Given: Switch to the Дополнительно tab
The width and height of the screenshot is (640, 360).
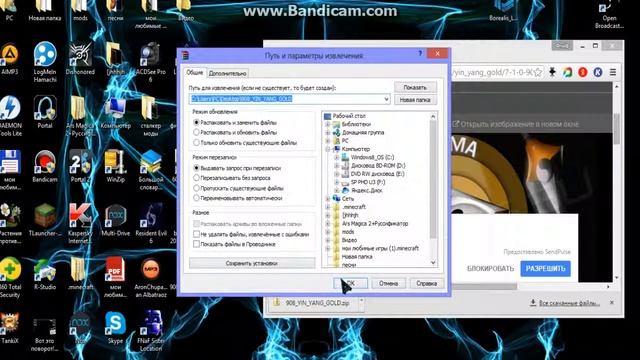Looking at the screenshot, I should click(227, 73).
